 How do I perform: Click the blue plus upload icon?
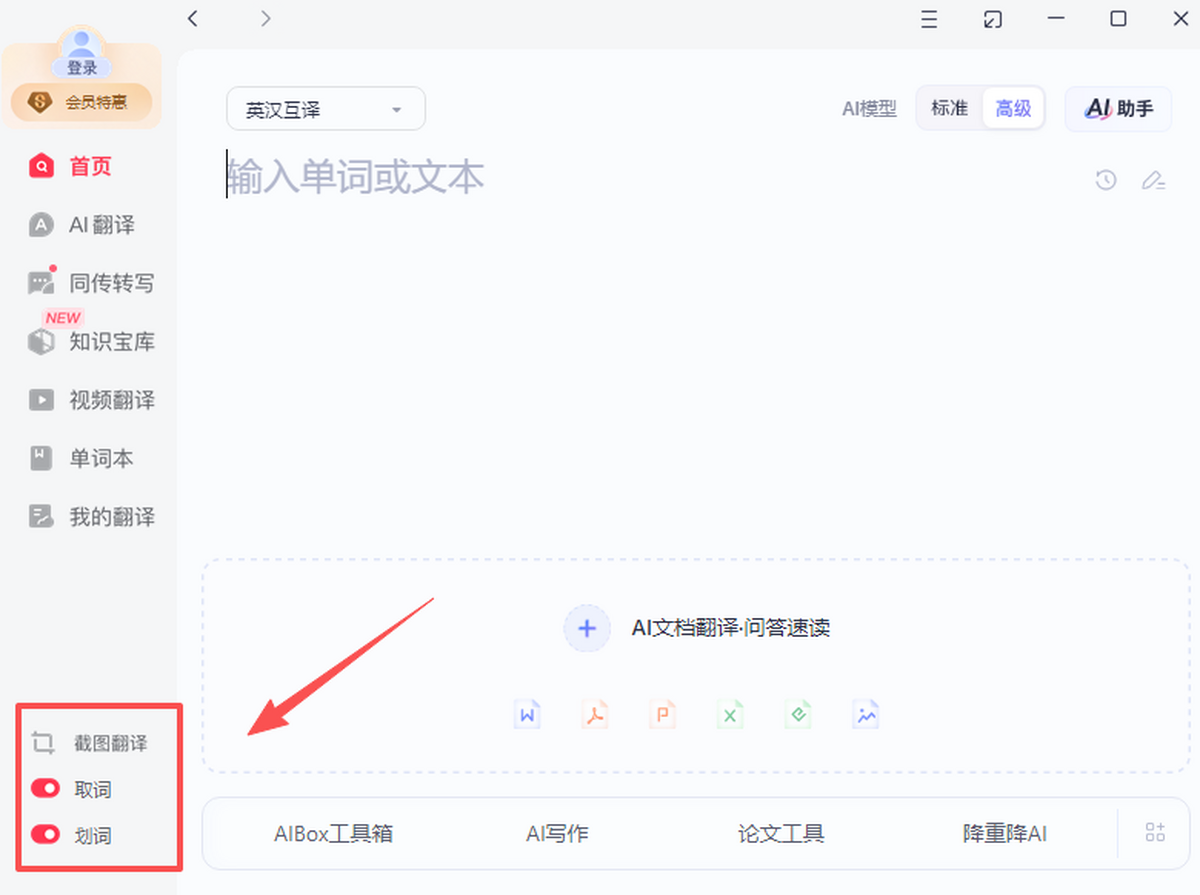[x=587, y=628]
